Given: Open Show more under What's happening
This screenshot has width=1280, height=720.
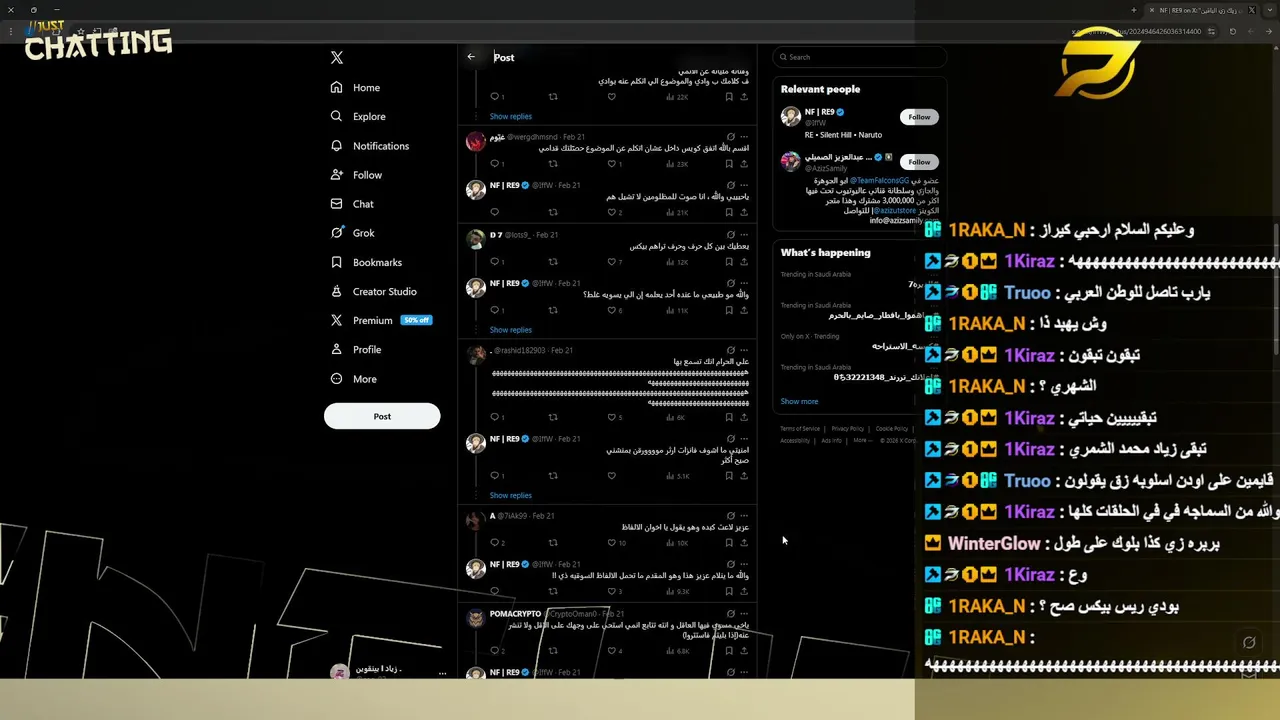Looking at the screenshot, I should coord(799,401).
